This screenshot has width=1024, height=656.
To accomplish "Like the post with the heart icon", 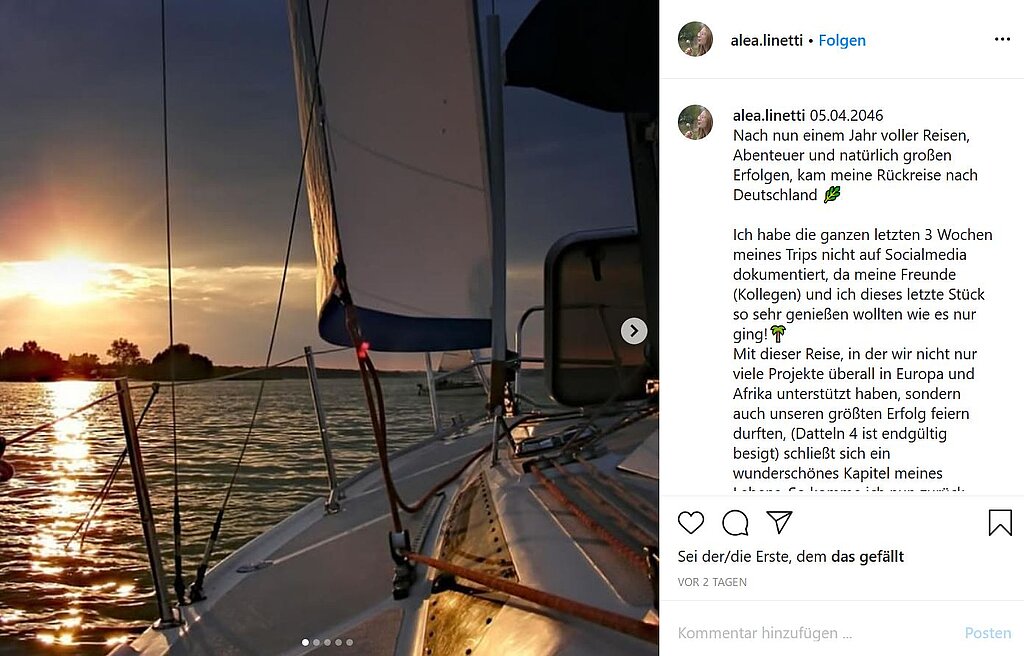I will [691, 522].
